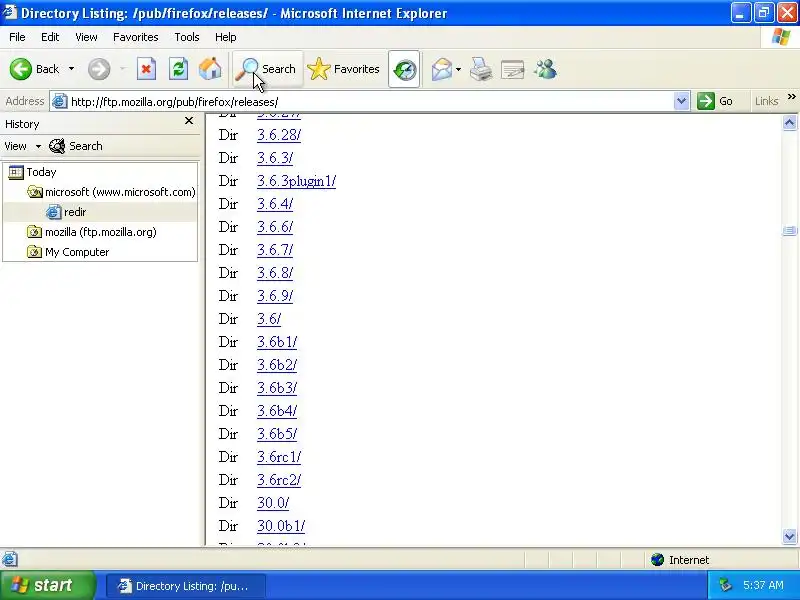Screen dimensions: 800x600
Task: Open the Search magnifier toolbar button
Action: 267,69
